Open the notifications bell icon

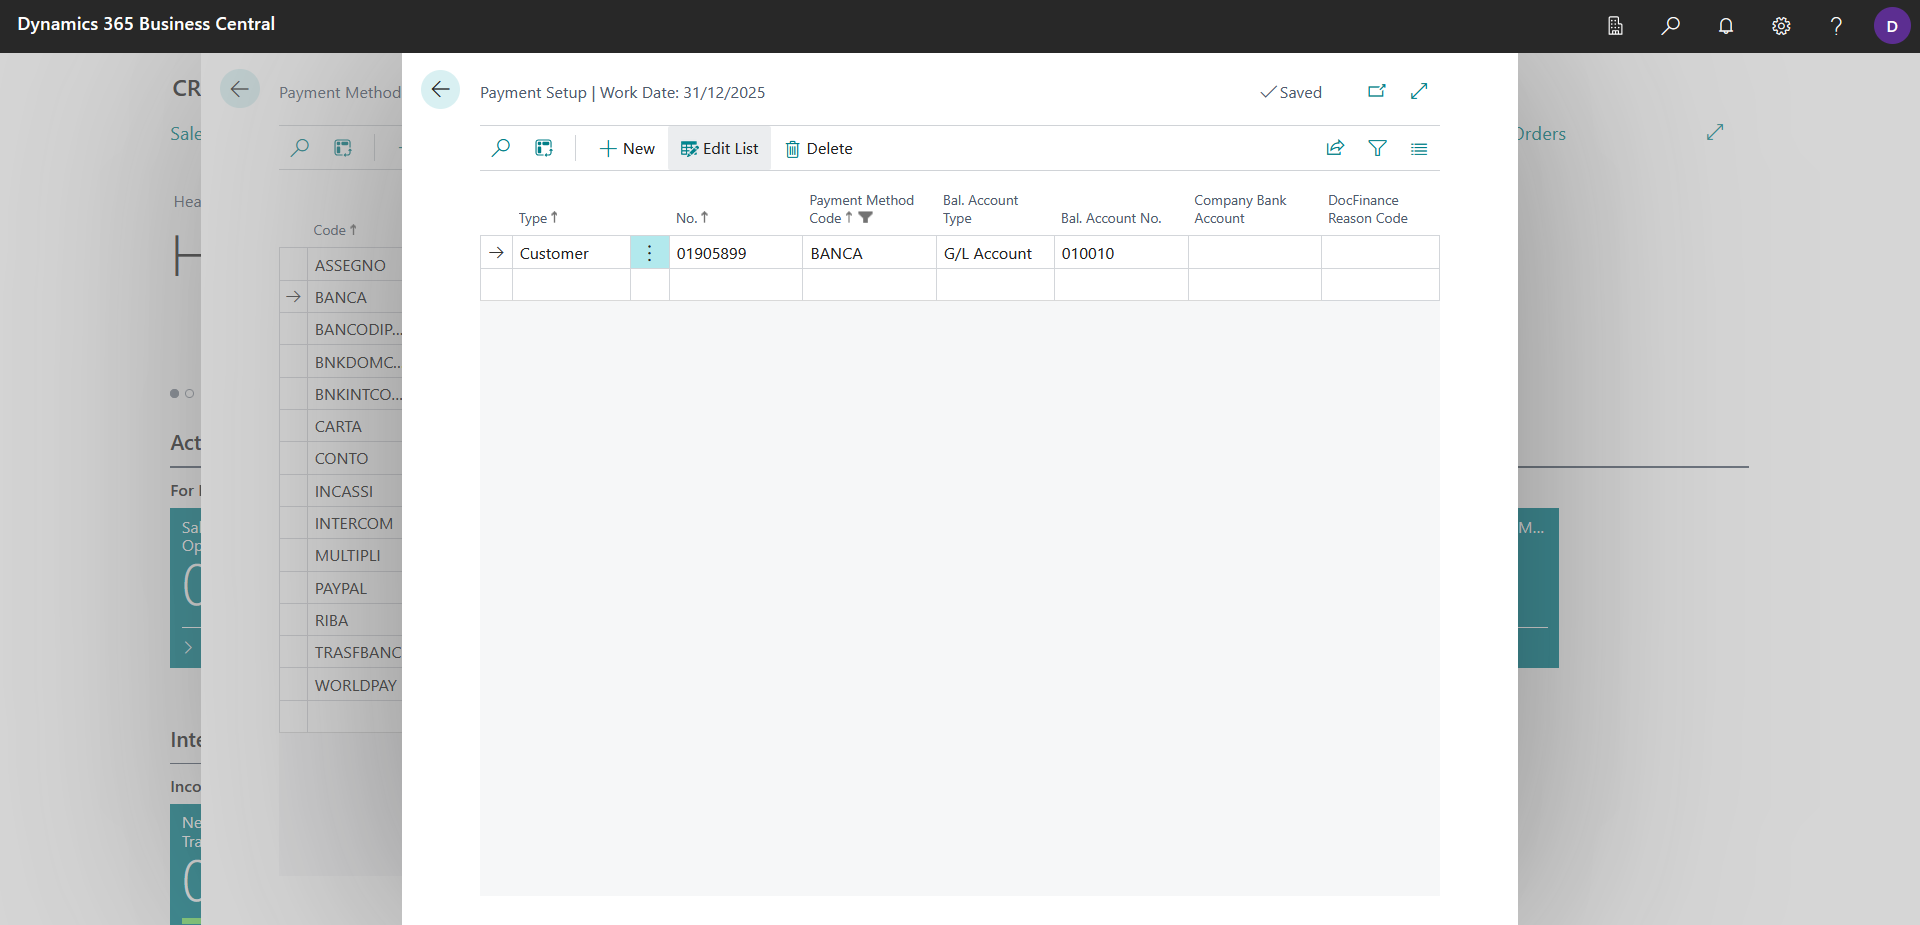[x=1726, y=26]
